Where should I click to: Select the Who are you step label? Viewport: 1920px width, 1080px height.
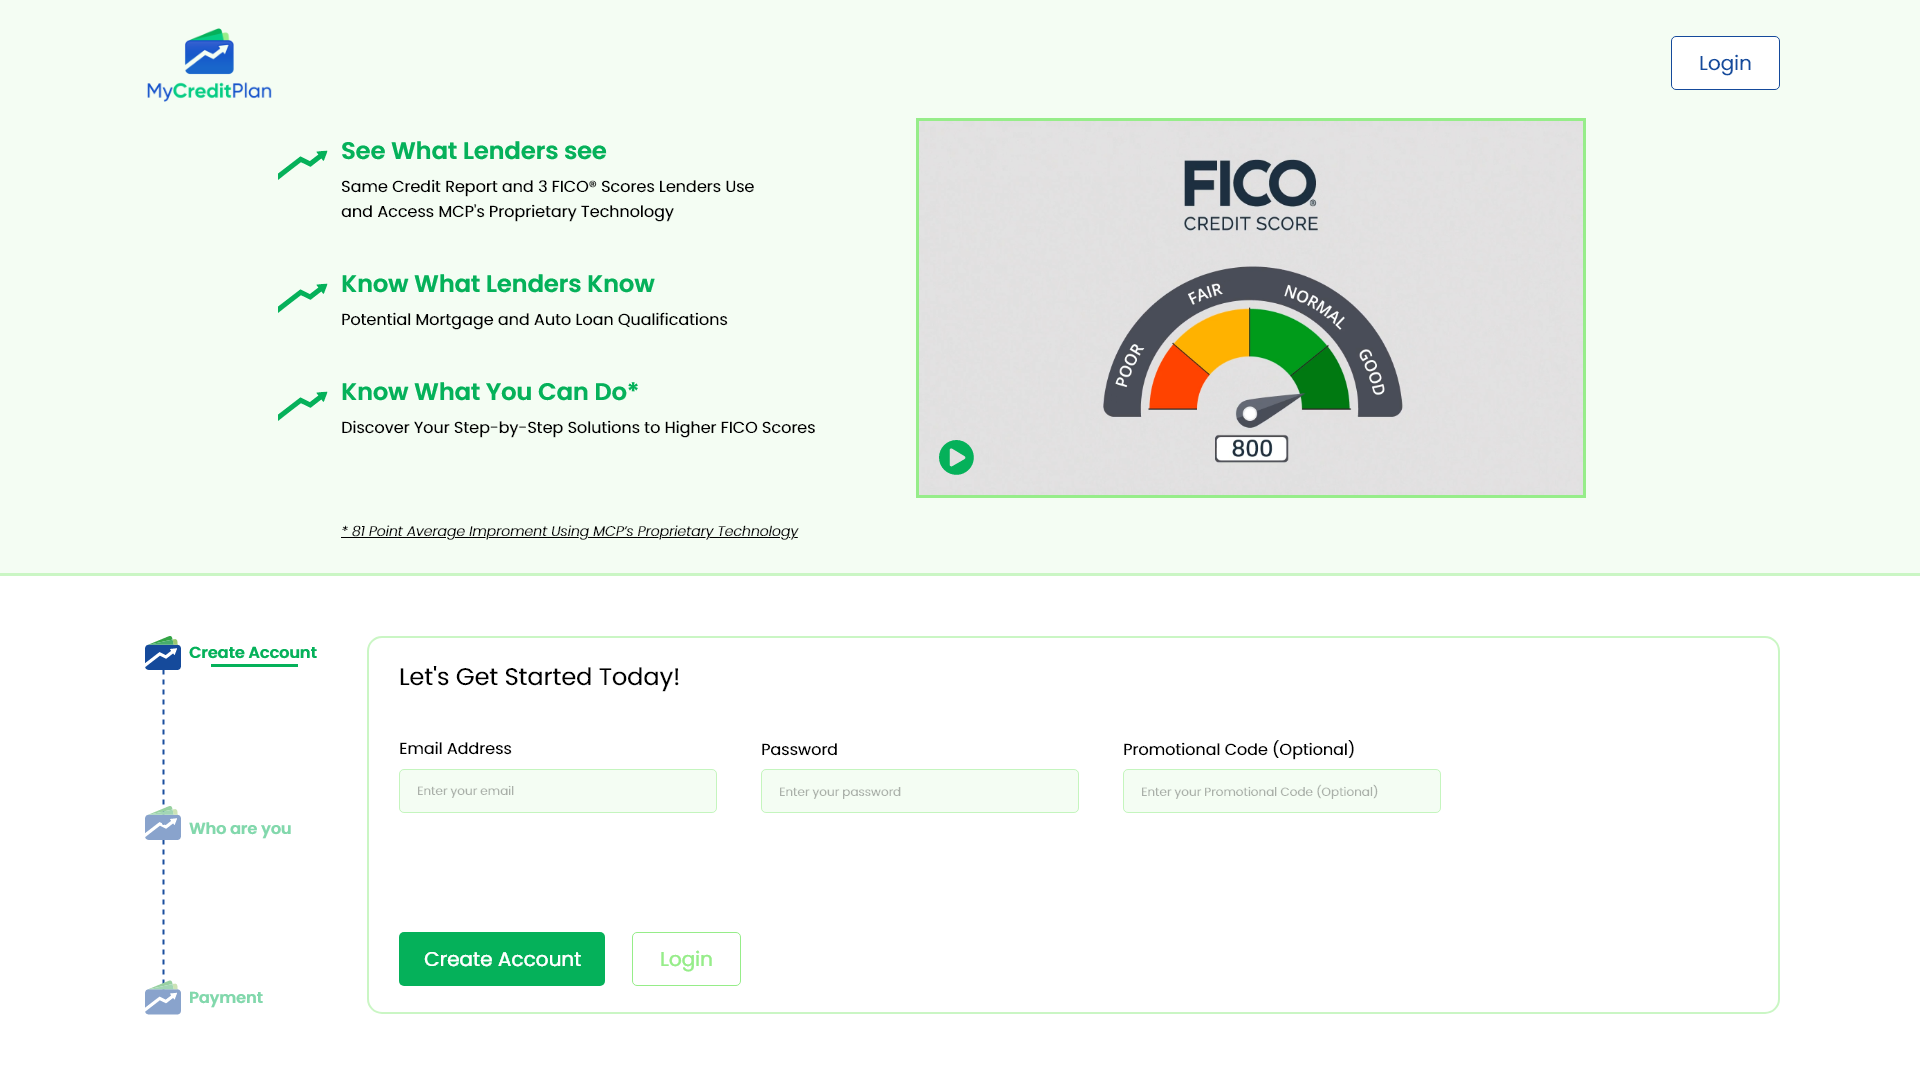click(x=240, y=828)
